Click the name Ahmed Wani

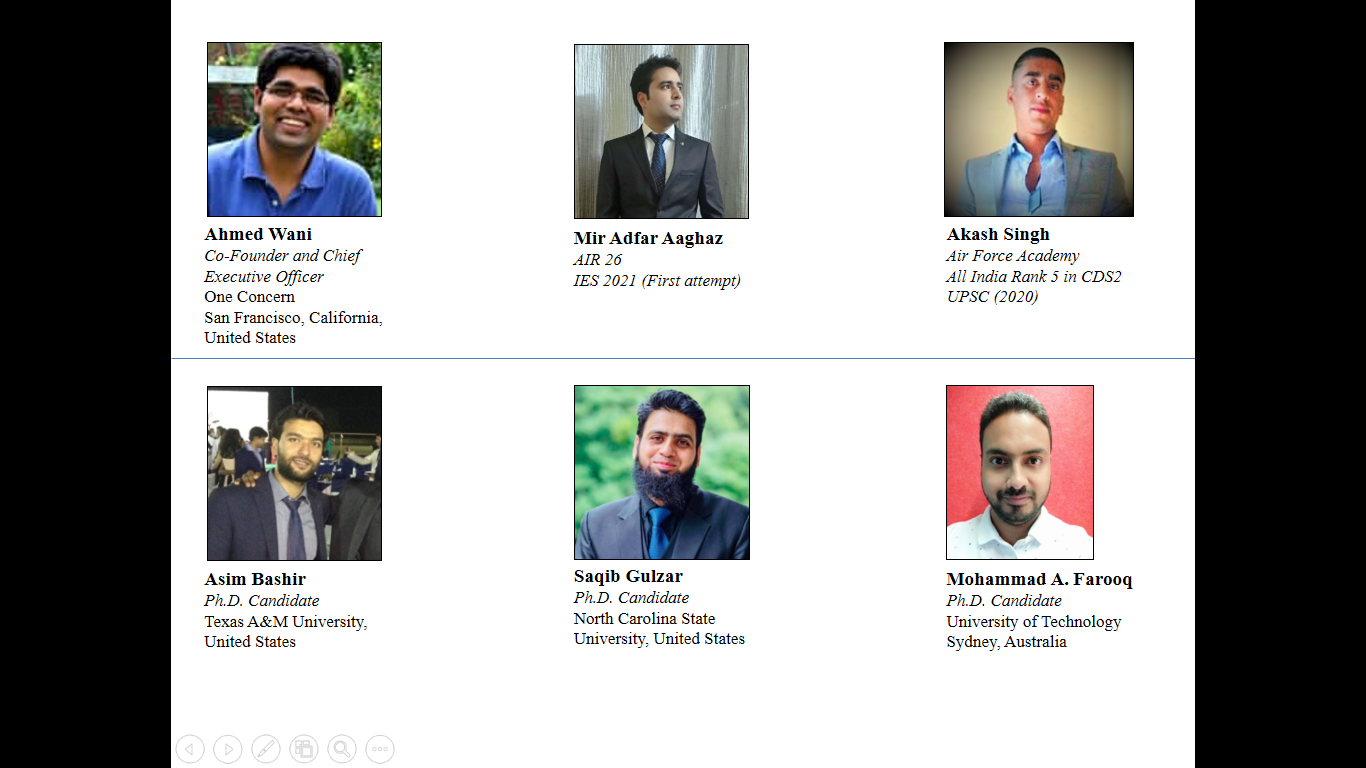tap(258, 234)
